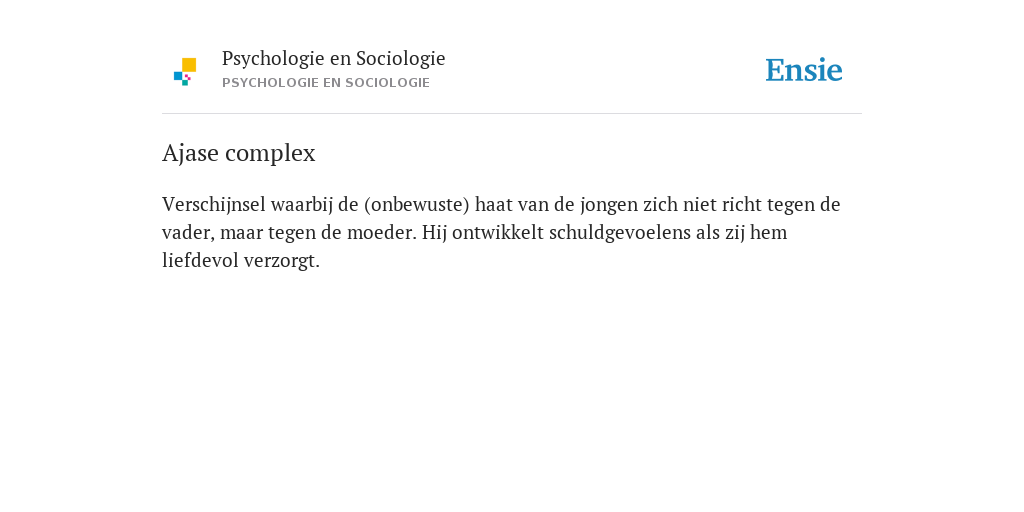Click the word Psychologie in the large title
The width and height of the screenshot is (1024, 512).
pos(274,59)
